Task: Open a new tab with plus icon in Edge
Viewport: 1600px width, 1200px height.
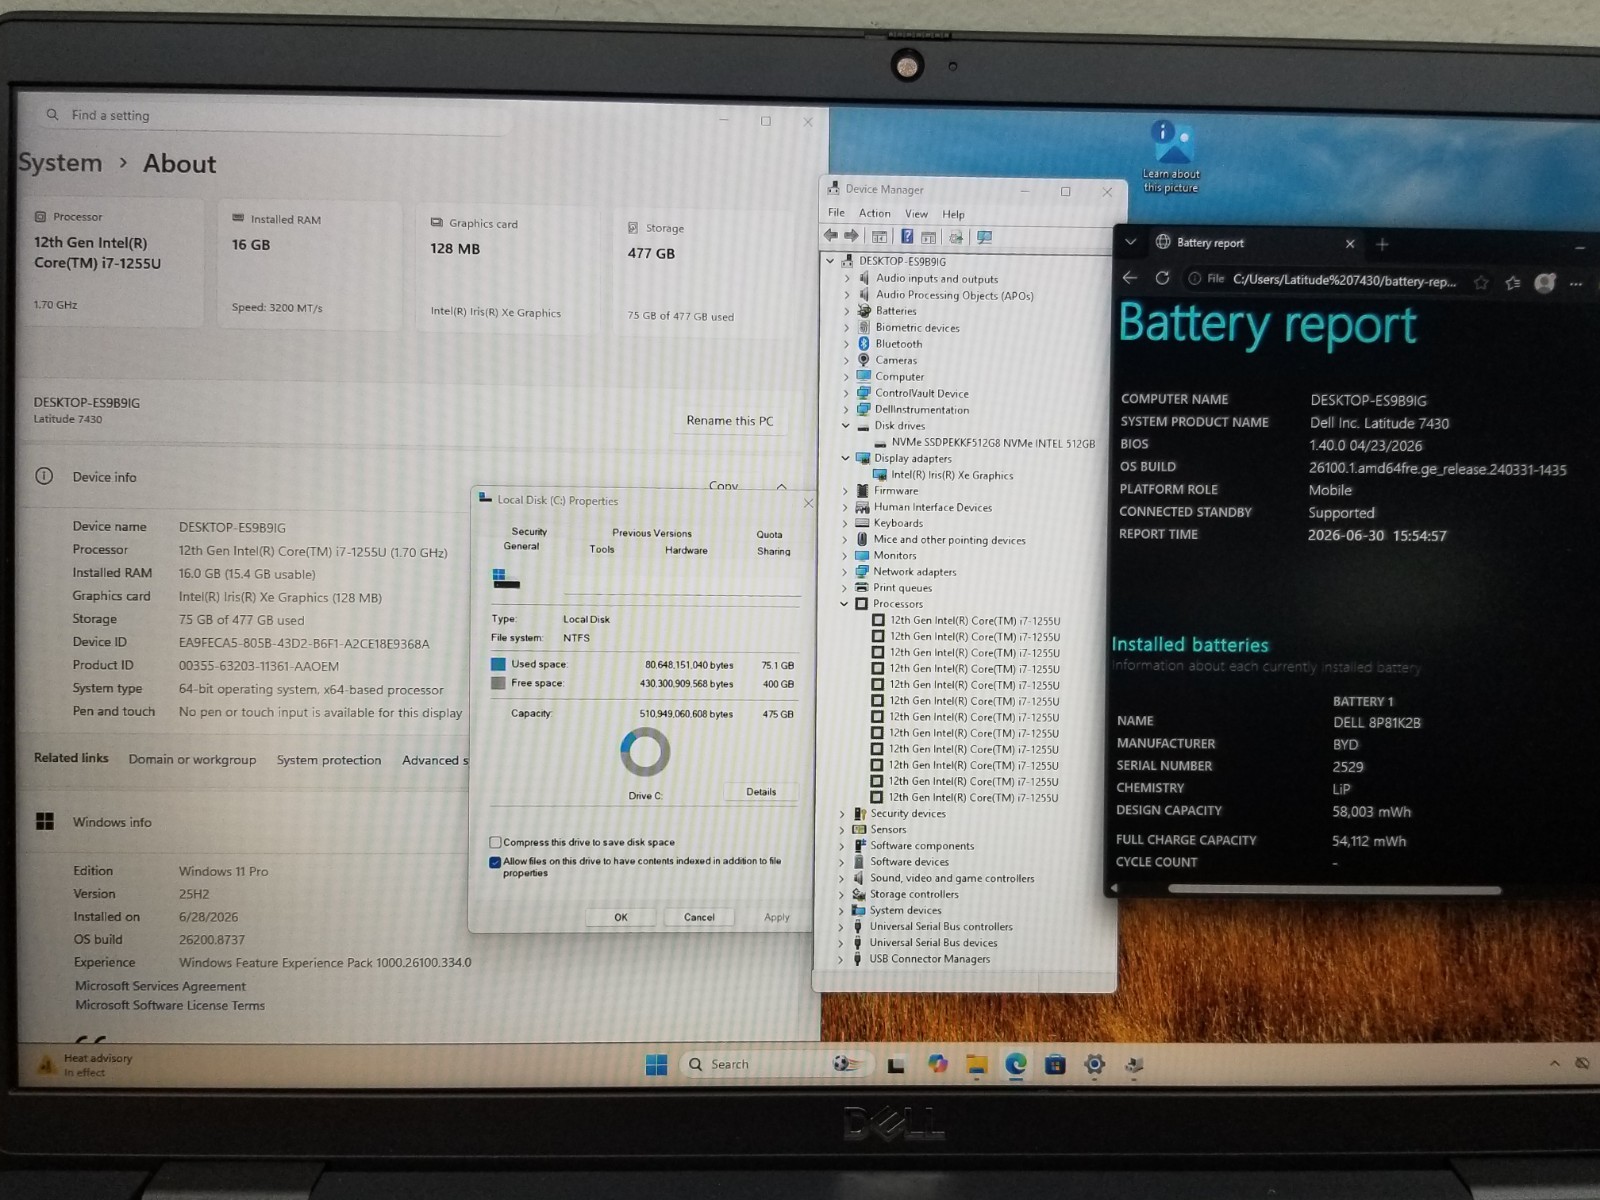Action: (x=1382, y=244)
